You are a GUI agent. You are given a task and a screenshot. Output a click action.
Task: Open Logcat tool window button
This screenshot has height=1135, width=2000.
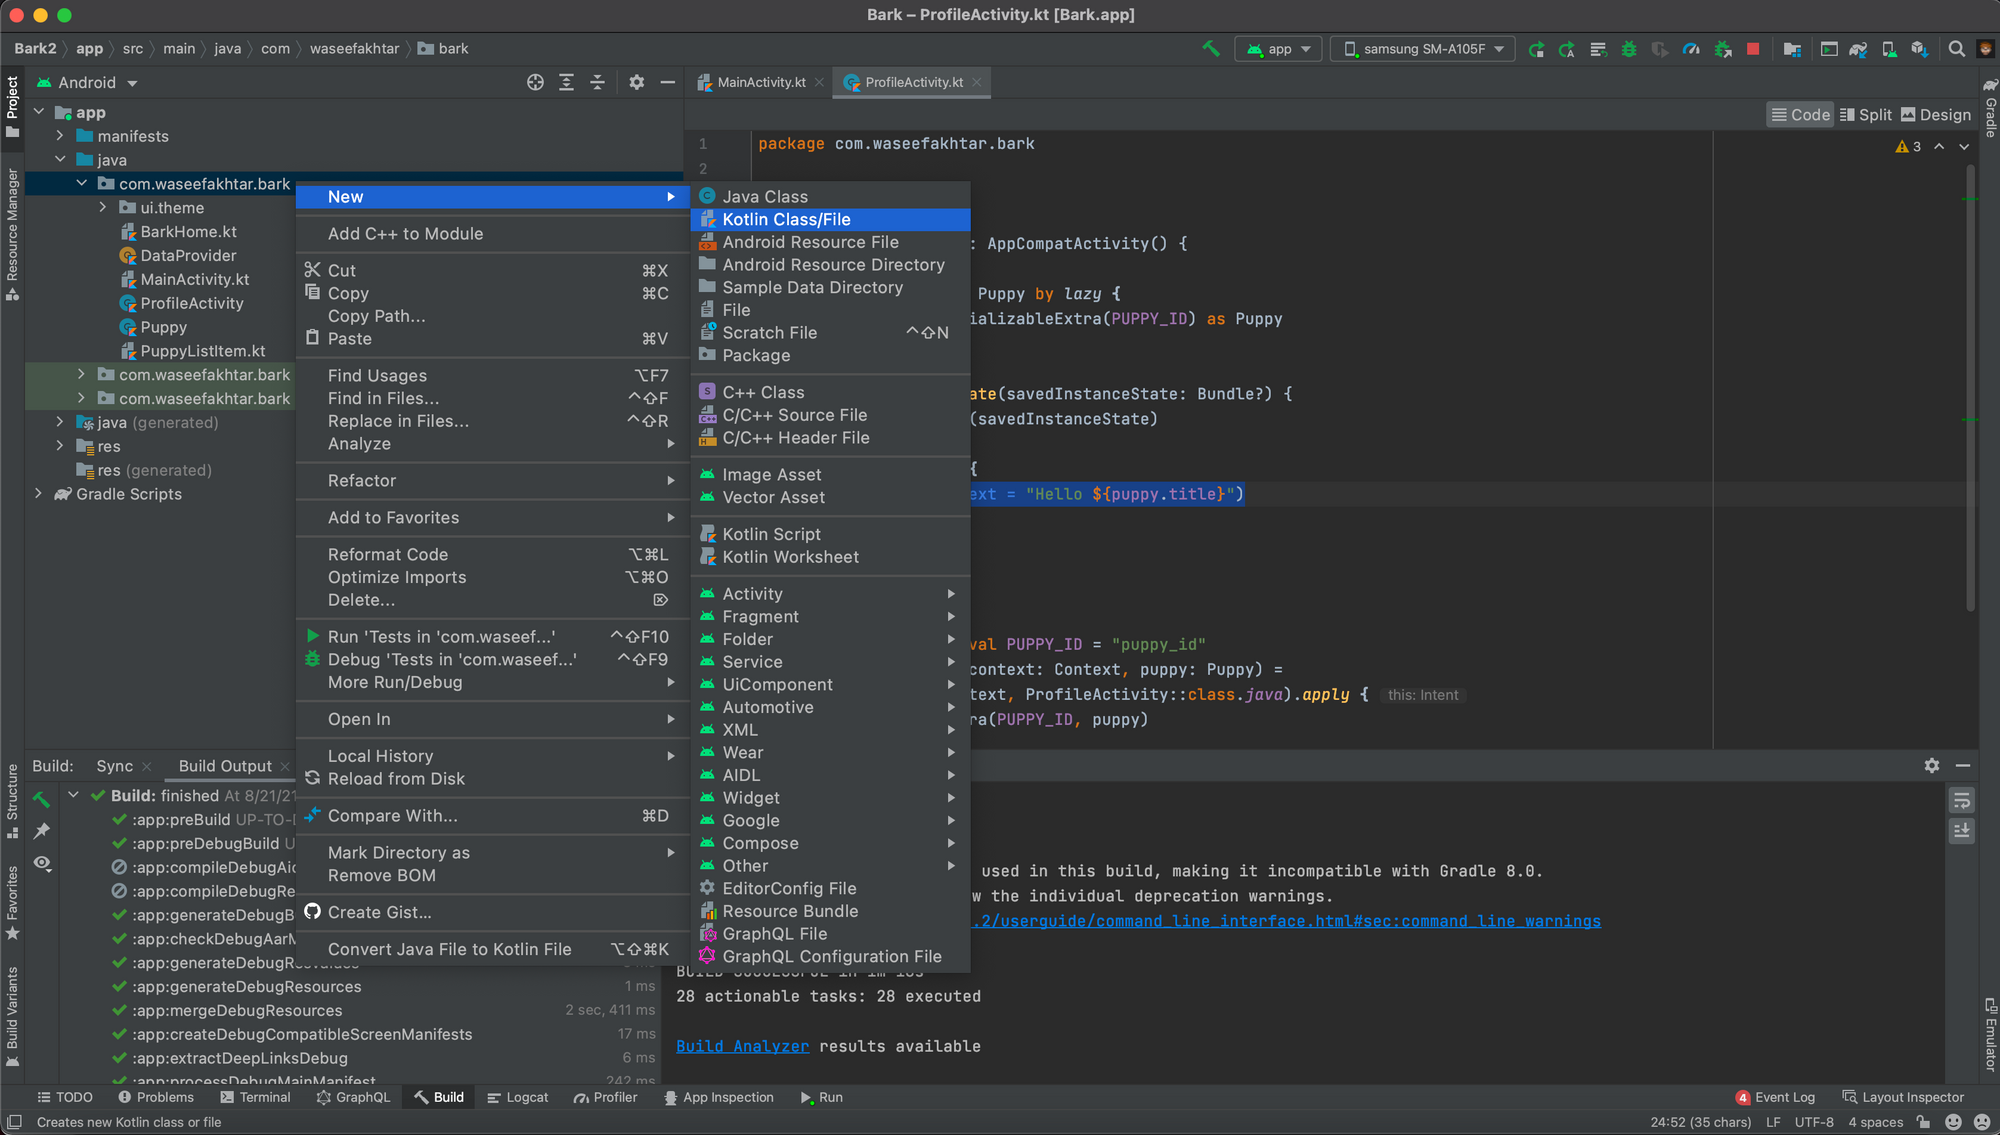pos(518,1097)
